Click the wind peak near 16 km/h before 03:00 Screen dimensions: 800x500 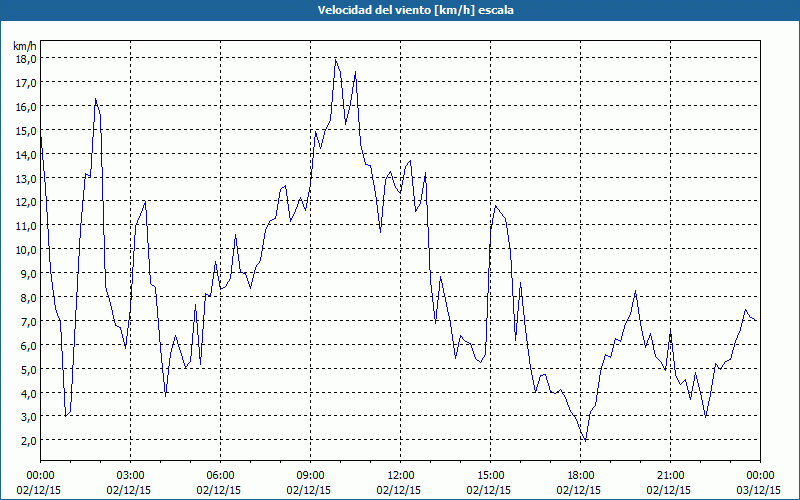pyautogui.click(x=95, y=99)
